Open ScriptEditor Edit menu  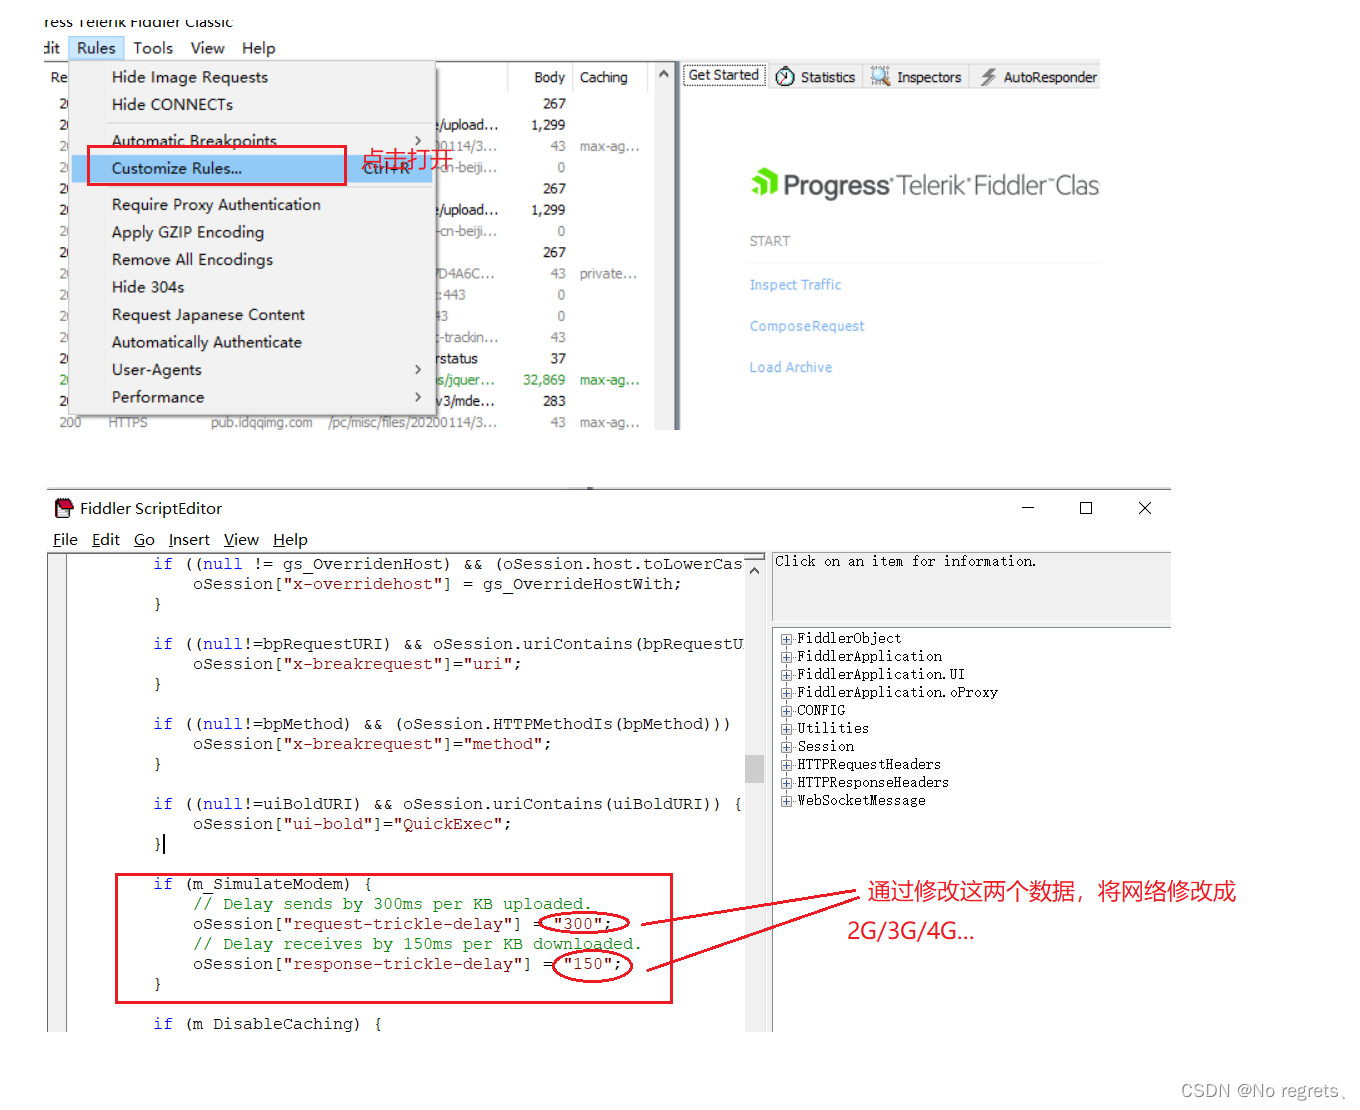pos(105,540)
